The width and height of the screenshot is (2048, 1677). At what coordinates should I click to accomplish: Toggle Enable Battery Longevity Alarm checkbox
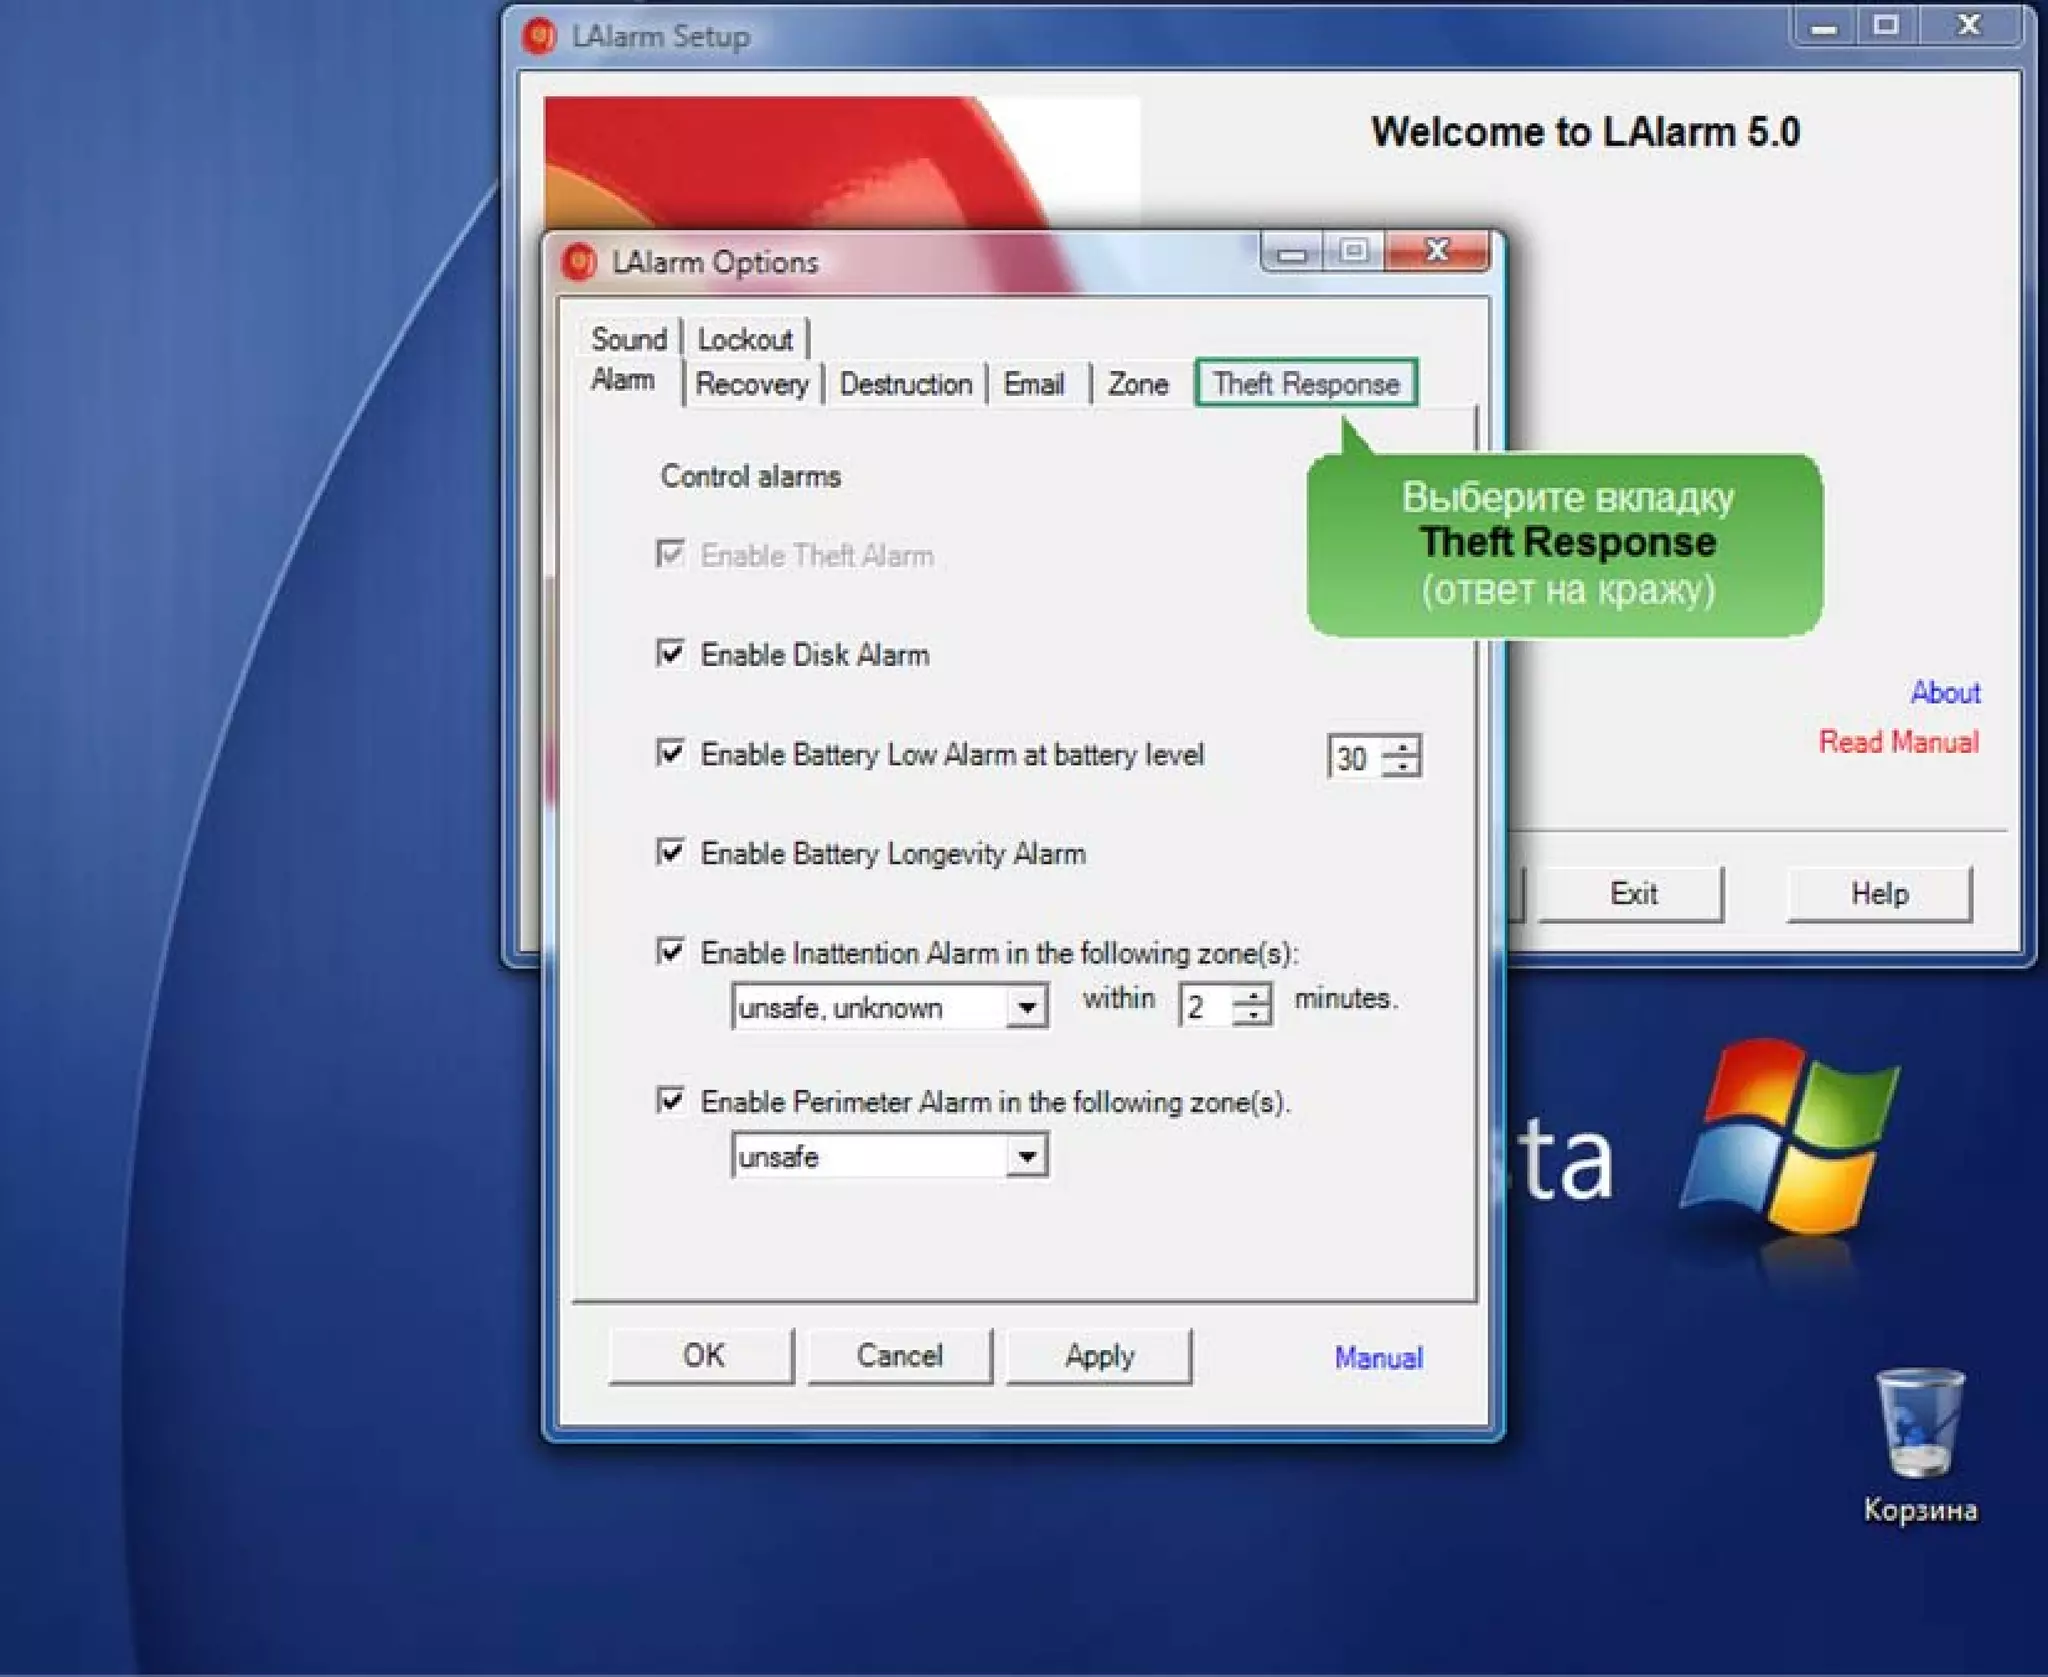coord(670,853)
